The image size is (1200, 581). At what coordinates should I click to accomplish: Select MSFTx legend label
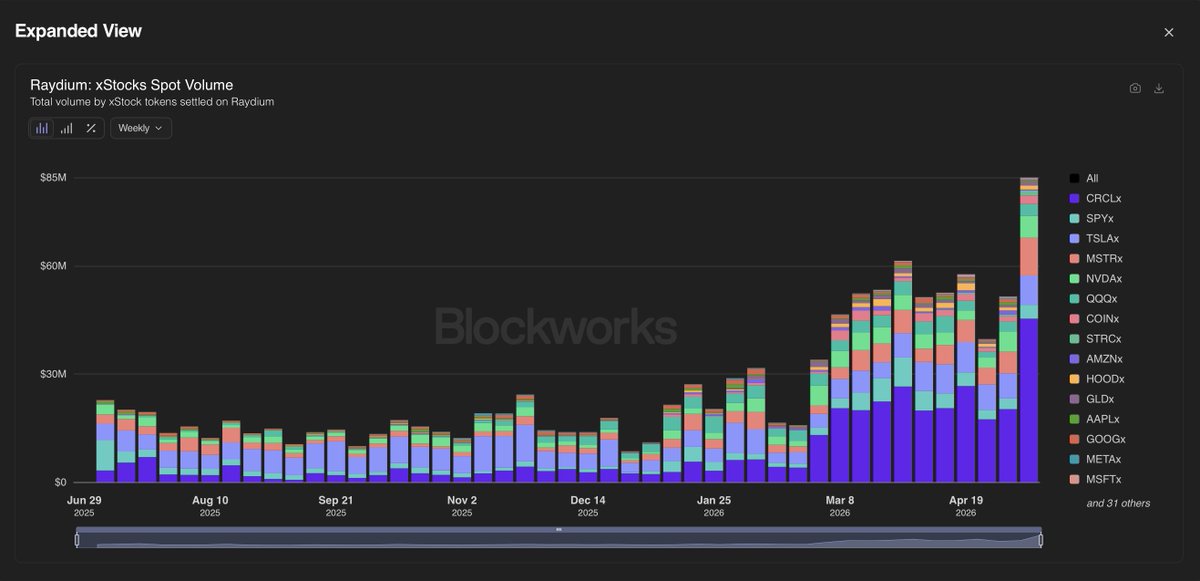pos(1104,479)
